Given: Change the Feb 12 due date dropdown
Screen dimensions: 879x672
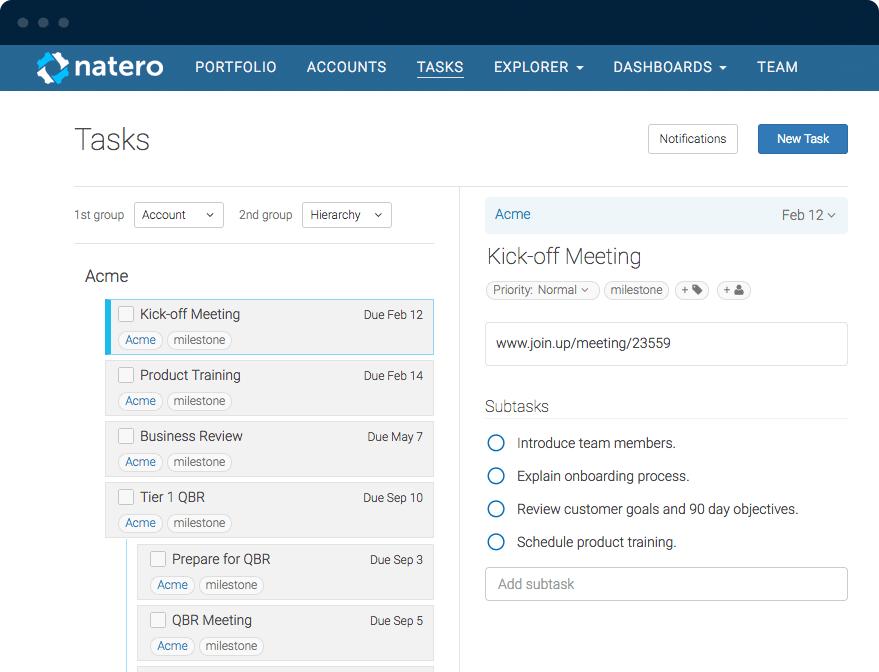Looking at the screenshot, I should coord(808,215).
